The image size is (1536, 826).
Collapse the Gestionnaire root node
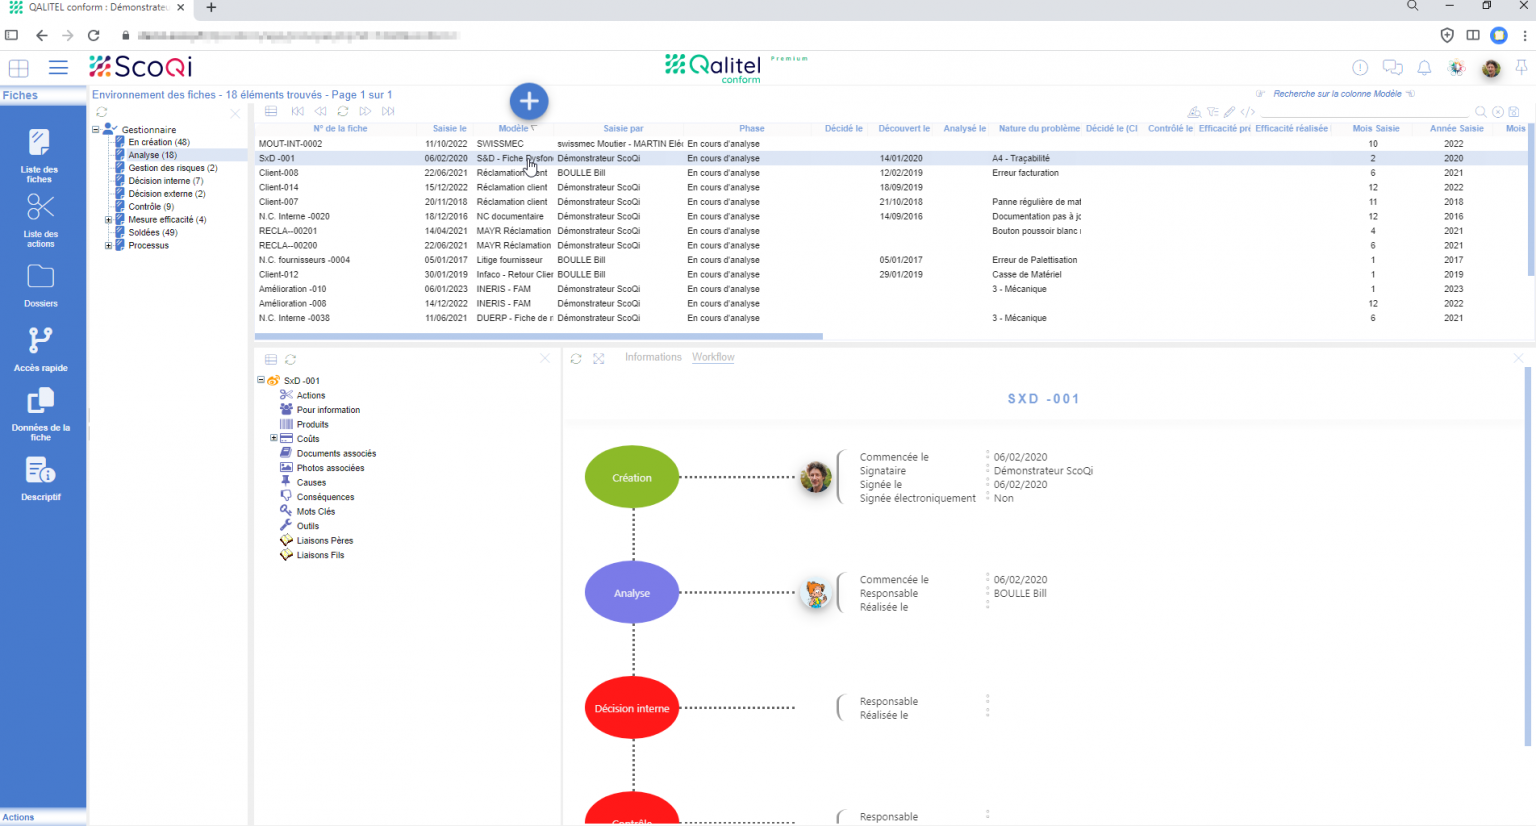(x=95, y=128)
